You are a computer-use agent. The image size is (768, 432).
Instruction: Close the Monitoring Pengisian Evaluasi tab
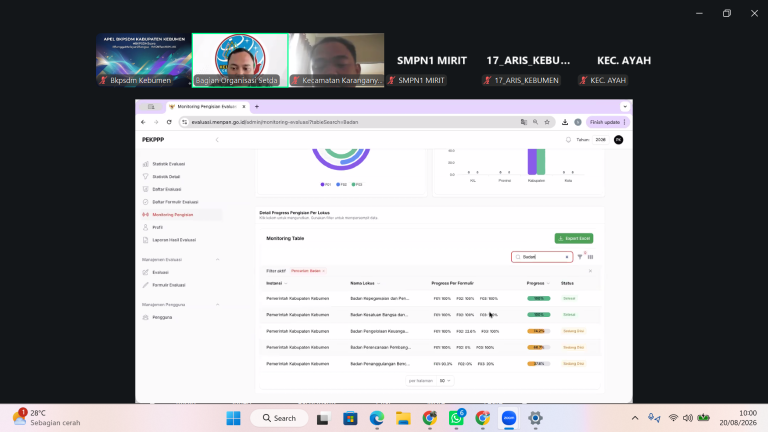pos(243,107)
